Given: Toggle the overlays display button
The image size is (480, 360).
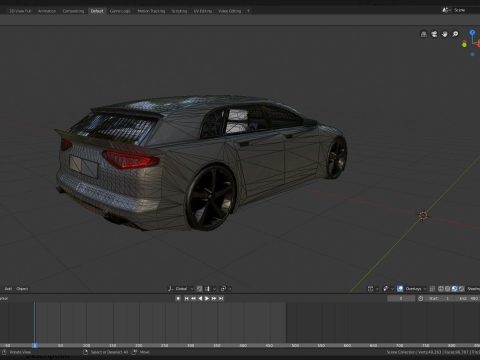Looking at the screenshot, I should pyautogui.click(x=400, y=289).
